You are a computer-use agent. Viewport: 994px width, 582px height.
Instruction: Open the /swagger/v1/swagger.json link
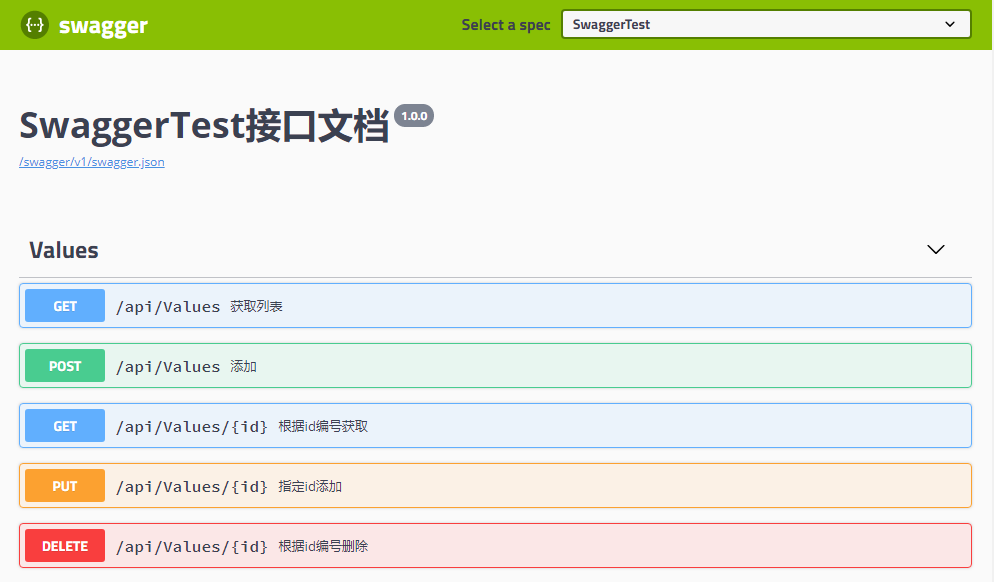92,162
